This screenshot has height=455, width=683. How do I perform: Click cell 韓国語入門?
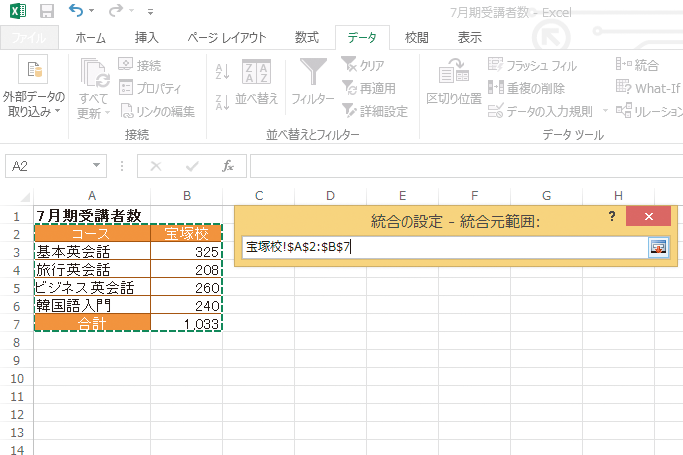(92, 306)
